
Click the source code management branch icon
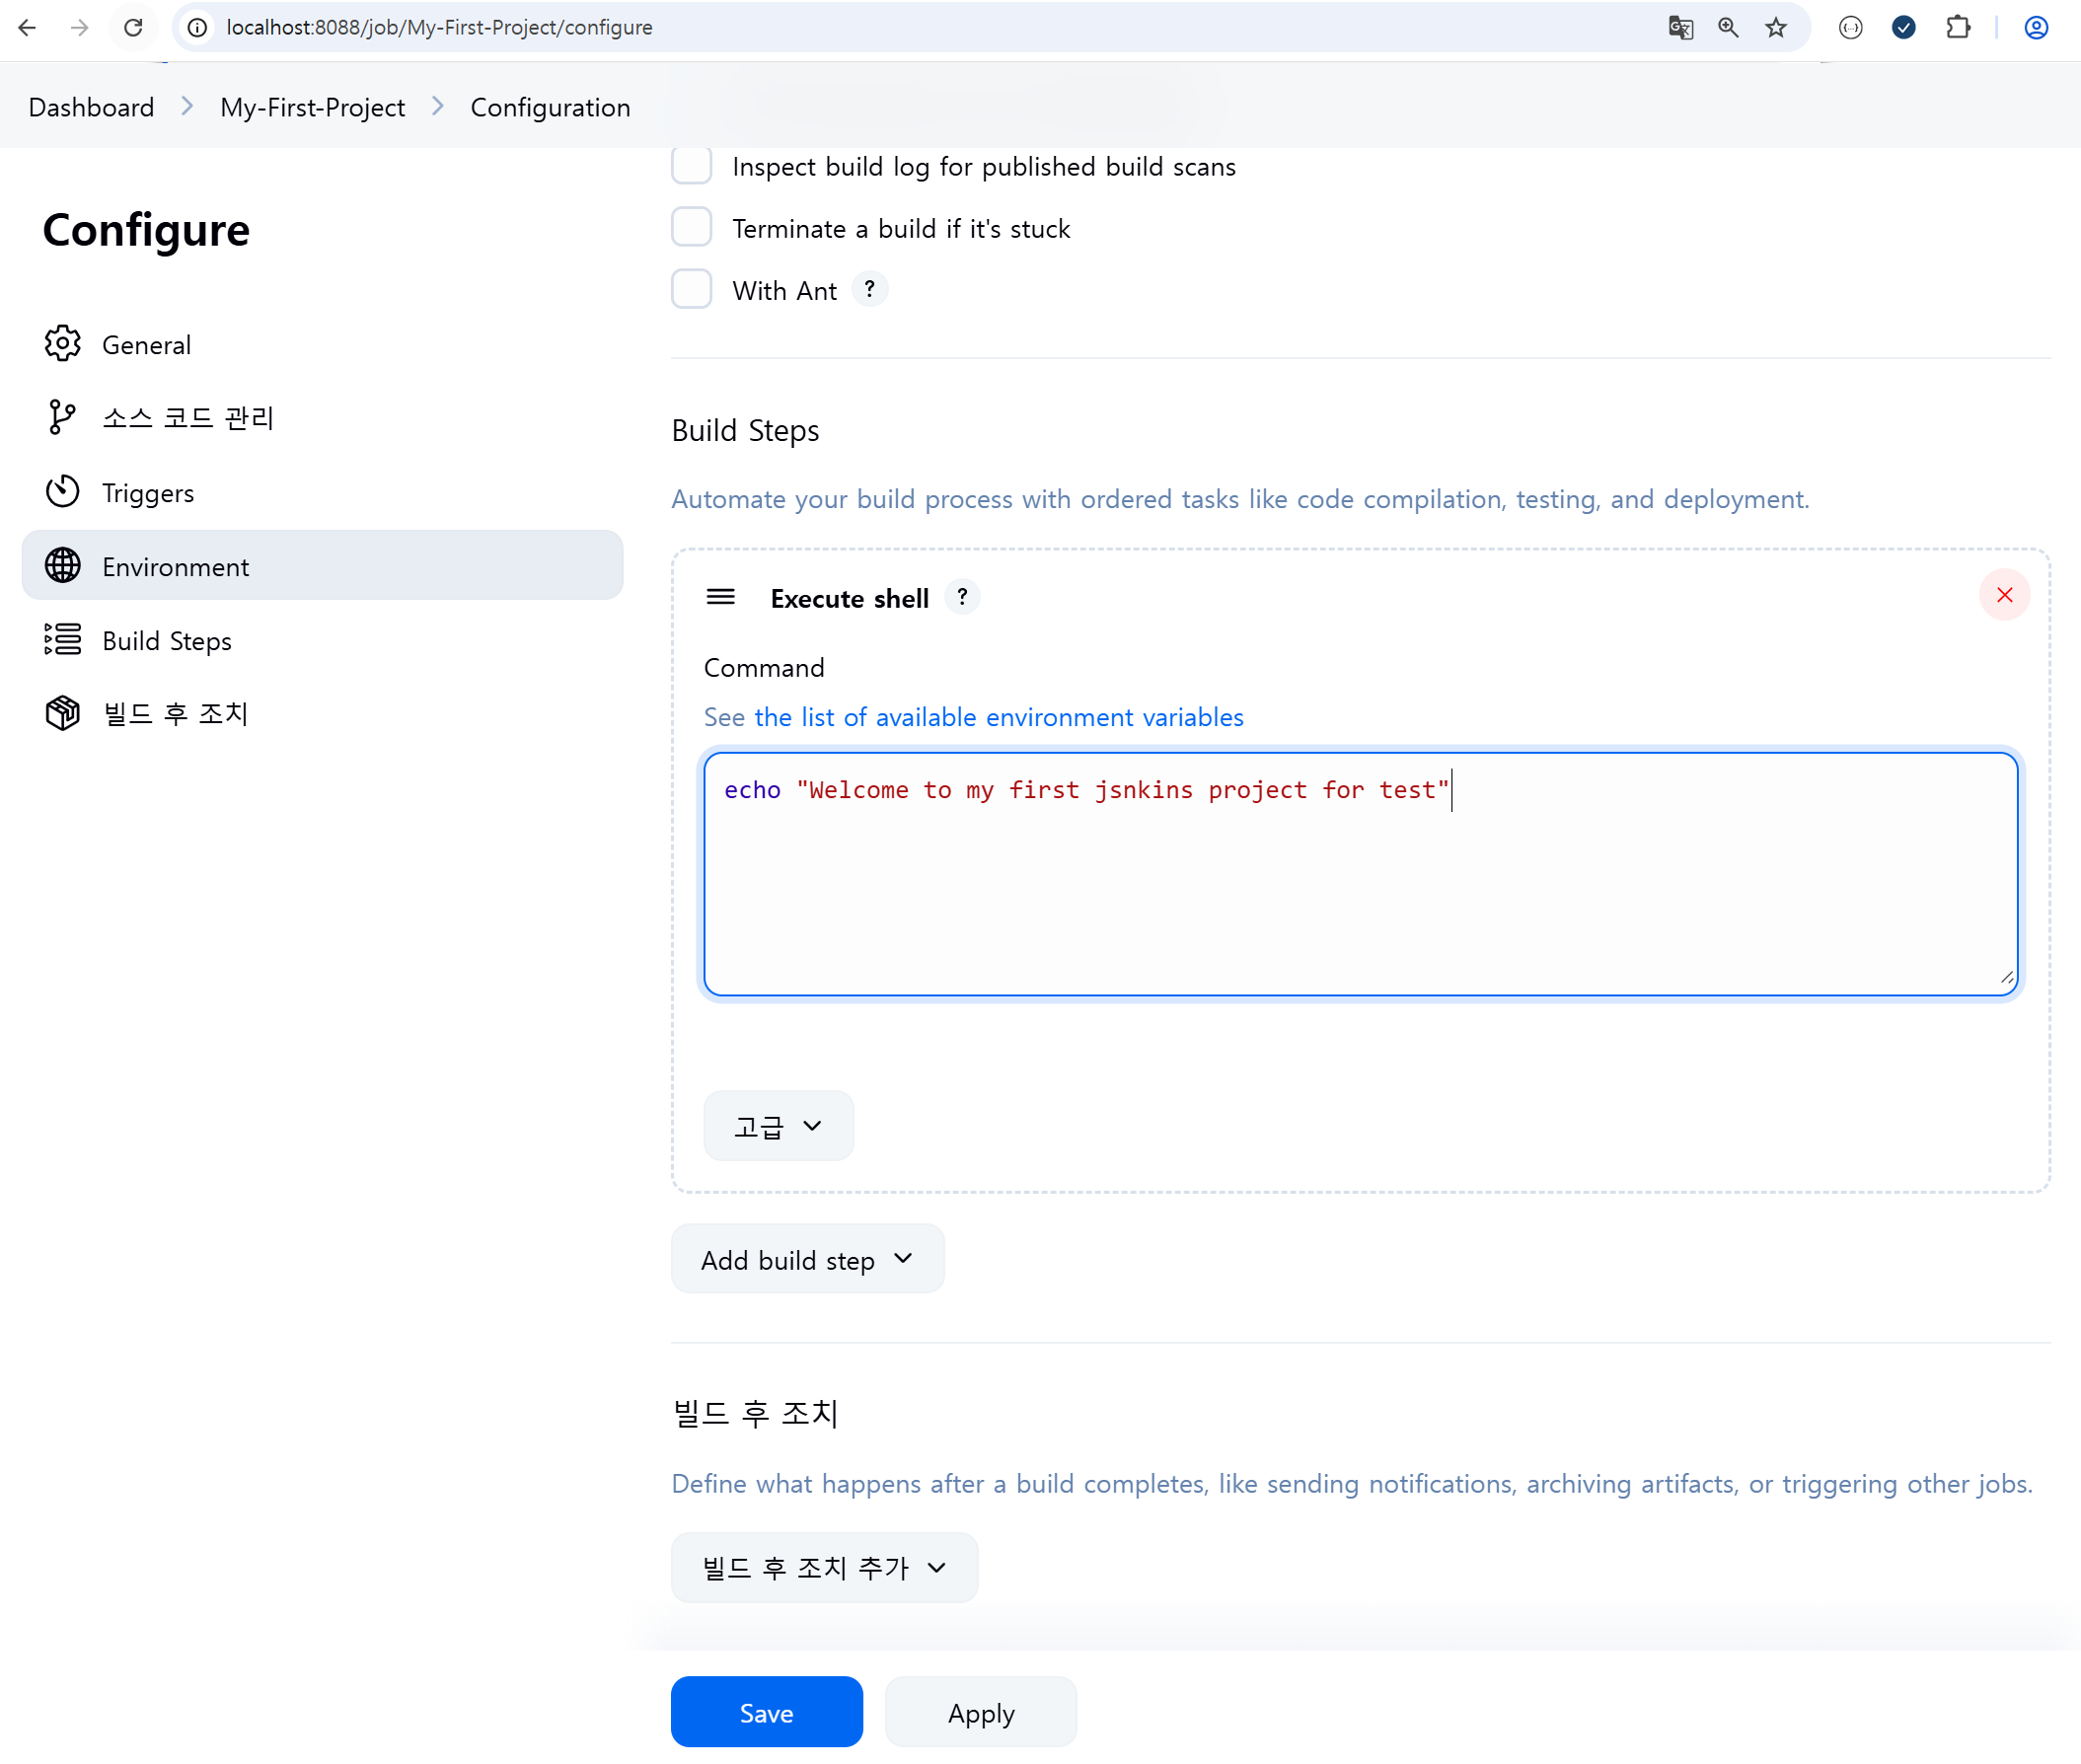(x=62, y=417)
